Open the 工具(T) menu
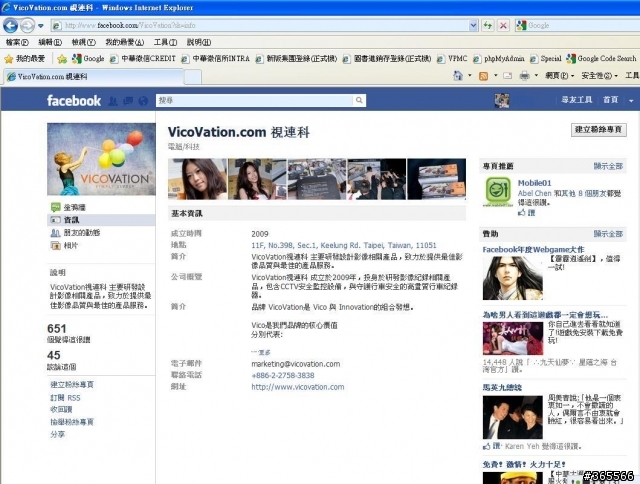The width and height of the screenshot is (640, 484). pyautogui.click(x=165, y=42)
